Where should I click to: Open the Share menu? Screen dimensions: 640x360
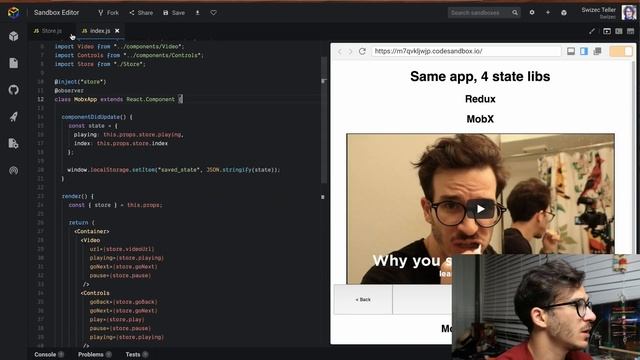(x=141, y=13)
